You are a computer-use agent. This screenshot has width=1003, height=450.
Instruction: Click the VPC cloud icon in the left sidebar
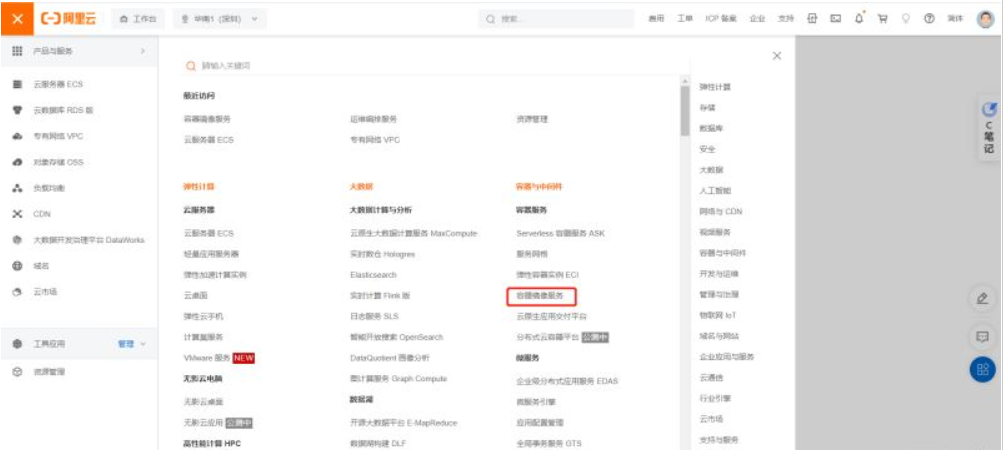pyautogui.click(x=18, y=136)
